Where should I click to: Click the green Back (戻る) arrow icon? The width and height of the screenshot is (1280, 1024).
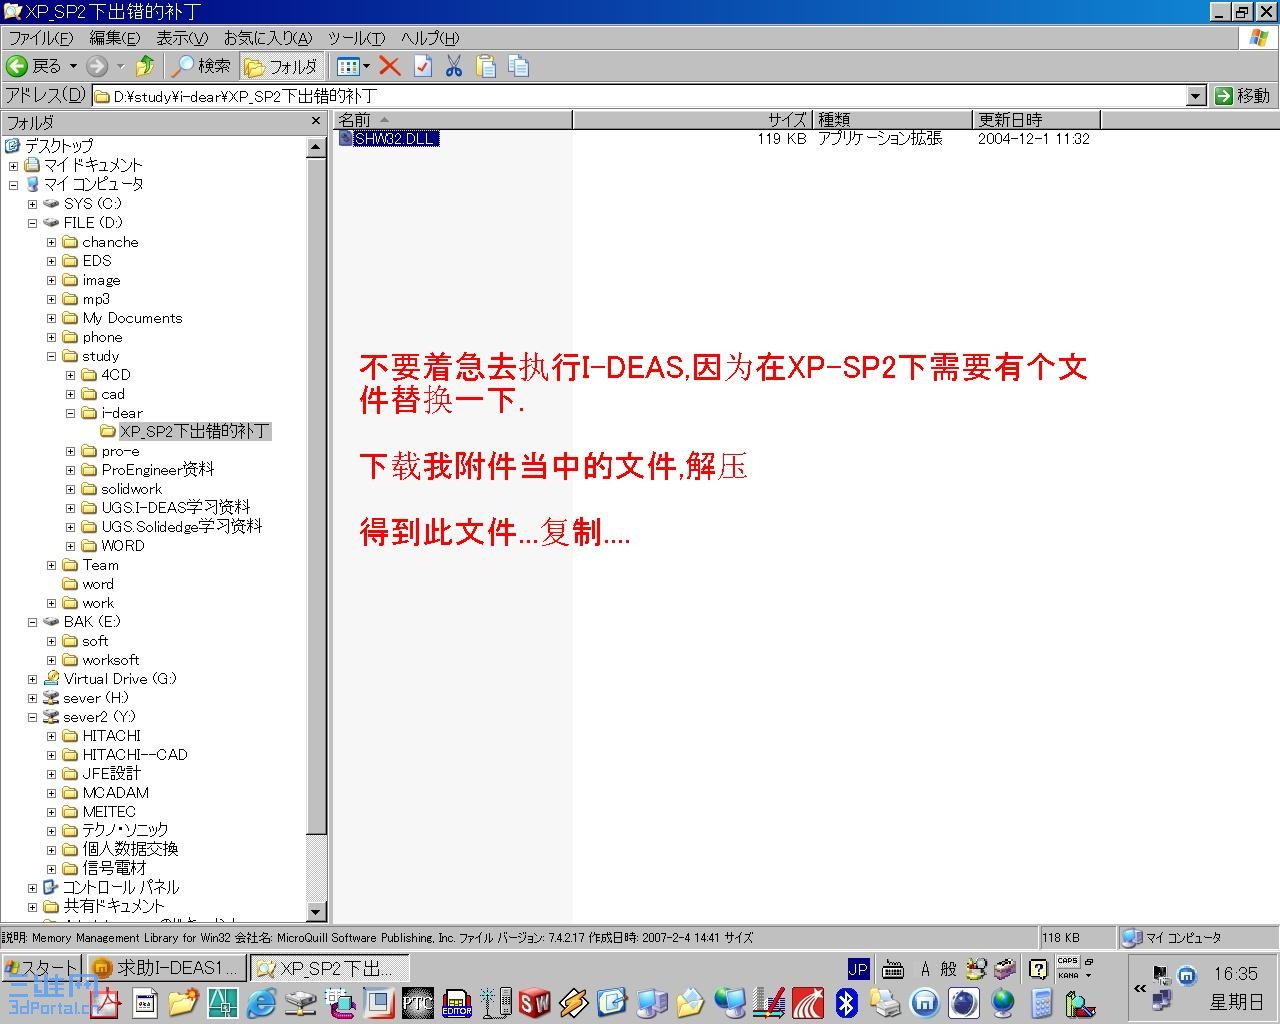pos(17,66)
